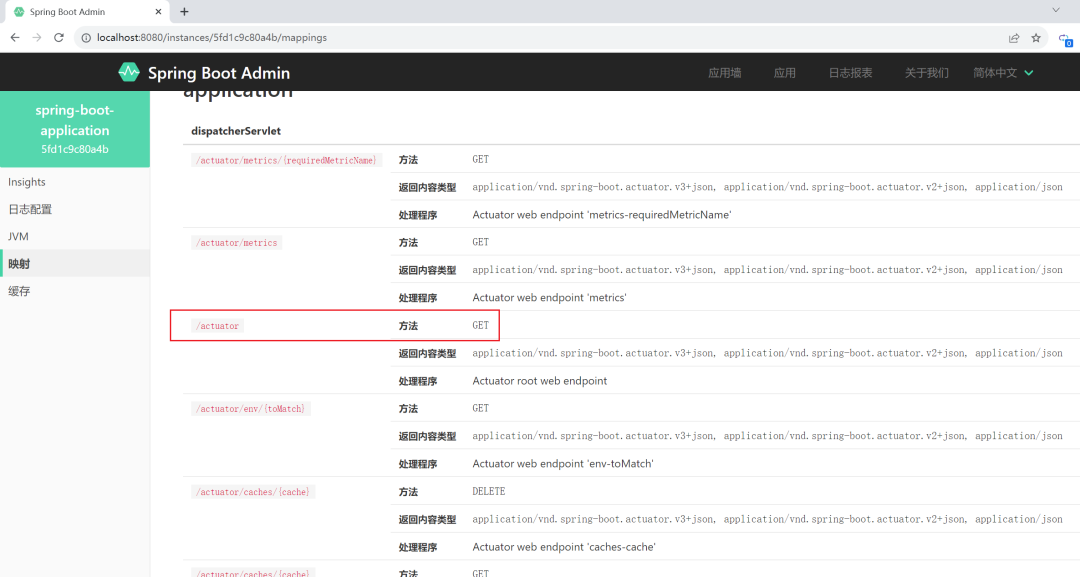Click instance ID 5fd1c9c80a4b in sidebar
Image resolution: width=1080 pixels, height=577 pixels.
75,149
